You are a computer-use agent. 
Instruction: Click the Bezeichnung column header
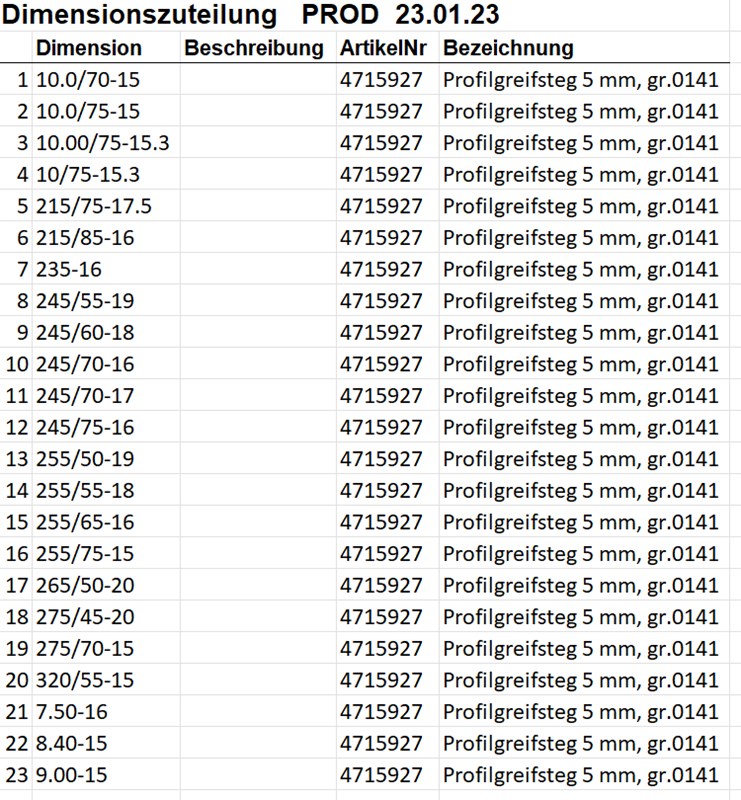508,48
